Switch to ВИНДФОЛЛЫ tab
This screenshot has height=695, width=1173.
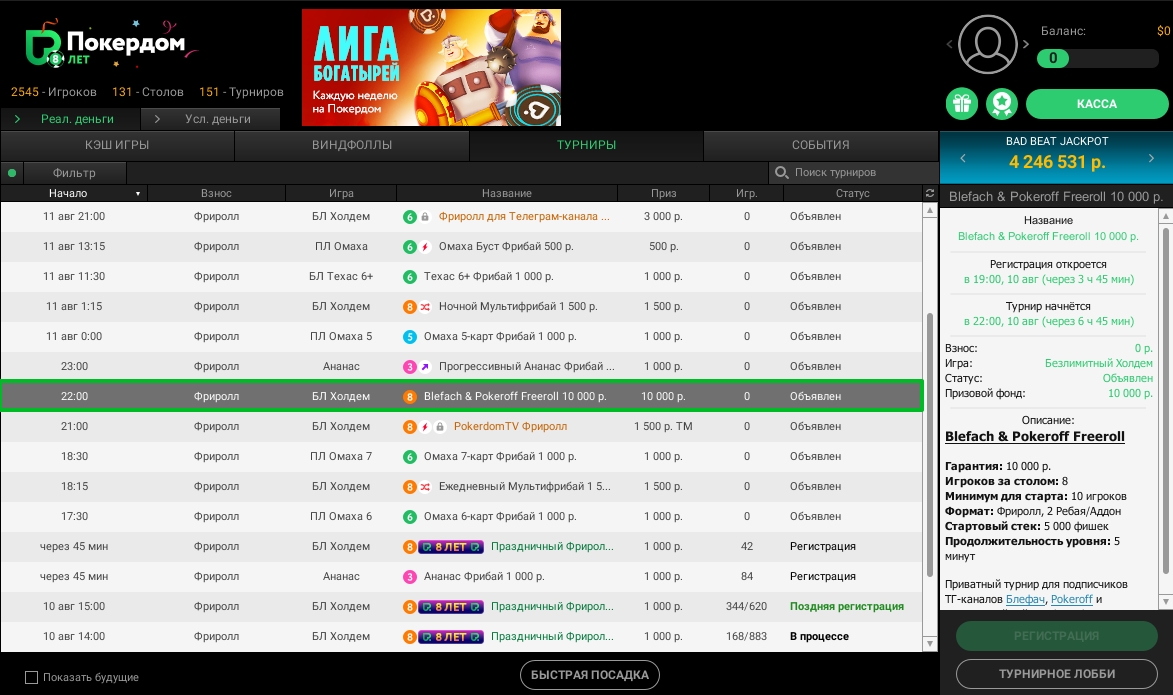[352, 145]
